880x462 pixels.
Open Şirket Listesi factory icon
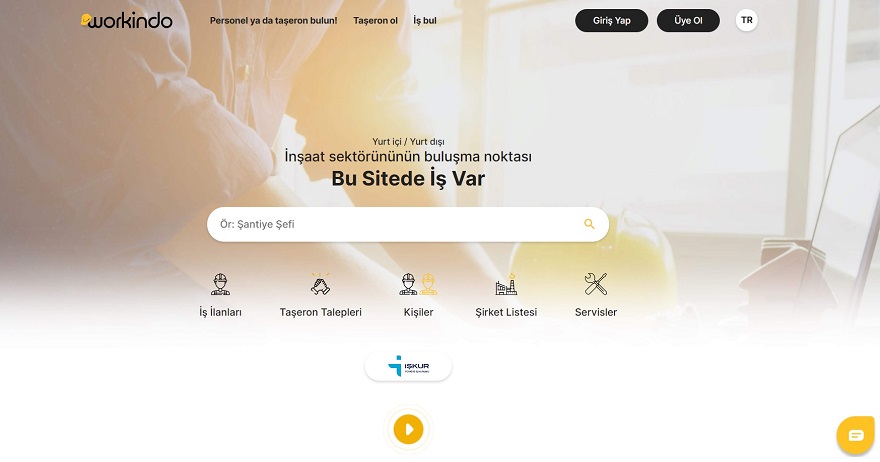[x=506, y=284]
